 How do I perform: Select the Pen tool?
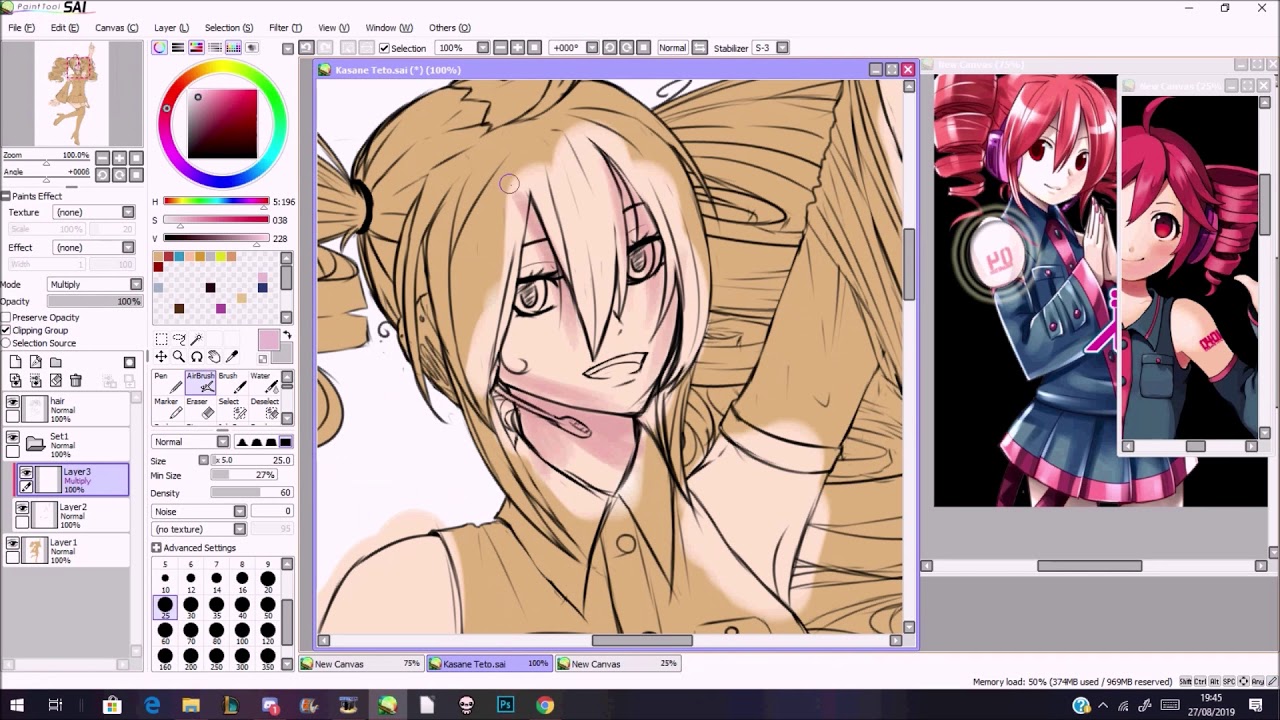[167, 381]
